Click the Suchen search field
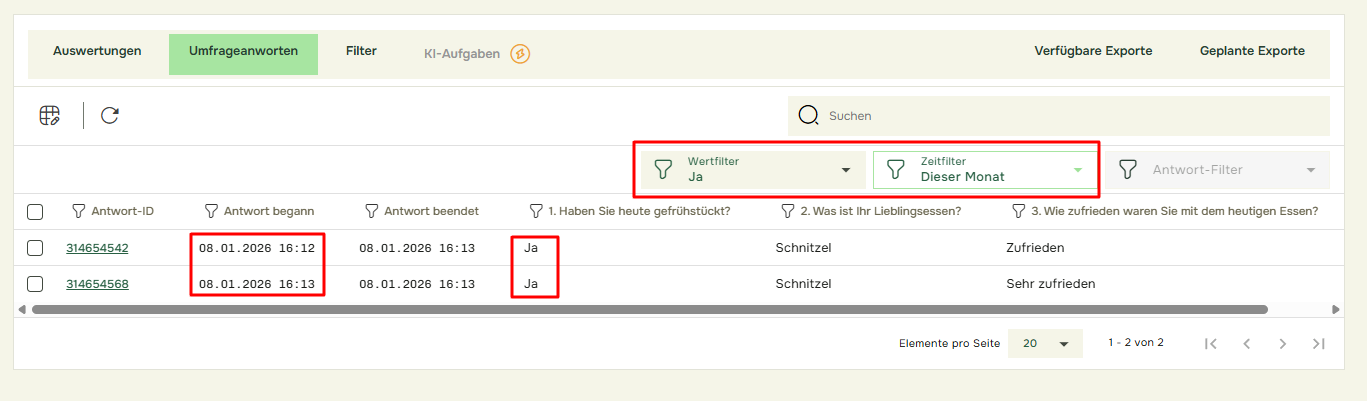This screenshot has height=401, width=1367. coord(1060,116)
